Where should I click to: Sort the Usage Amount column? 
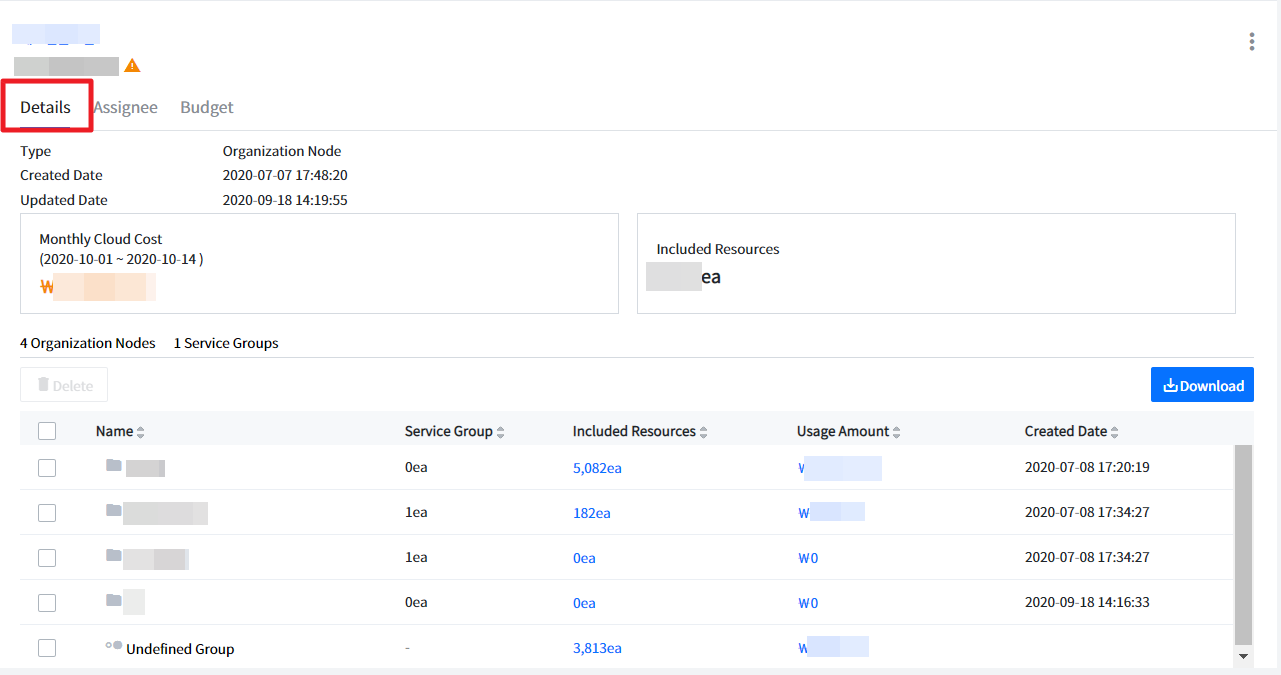896,432
